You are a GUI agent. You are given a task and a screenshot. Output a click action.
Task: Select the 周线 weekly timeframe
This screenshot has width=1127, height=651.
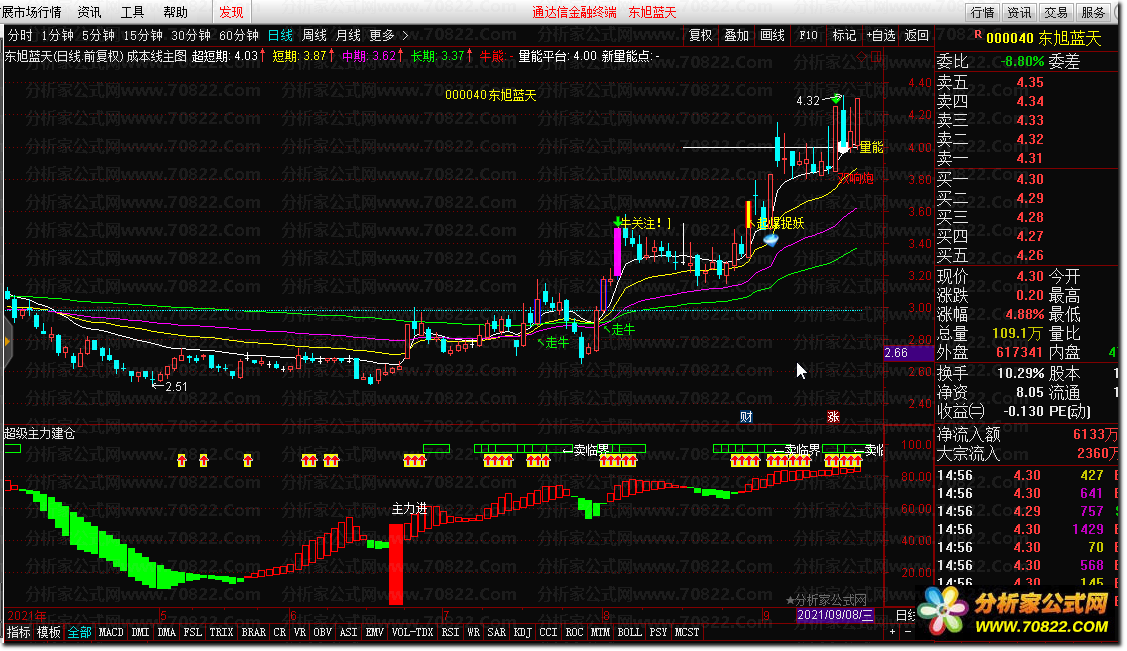(314, 35)
